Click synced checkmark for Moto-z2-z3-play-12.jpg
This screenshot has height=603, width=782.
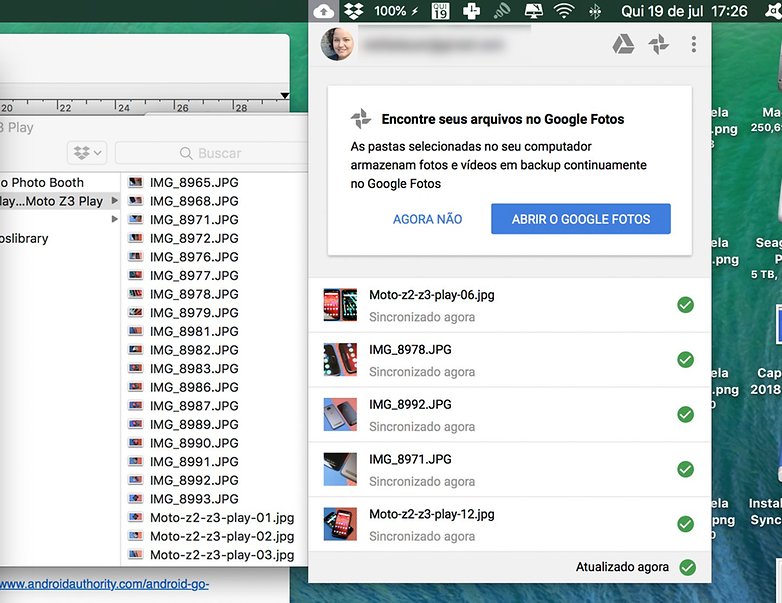click(x=686, y=524)
